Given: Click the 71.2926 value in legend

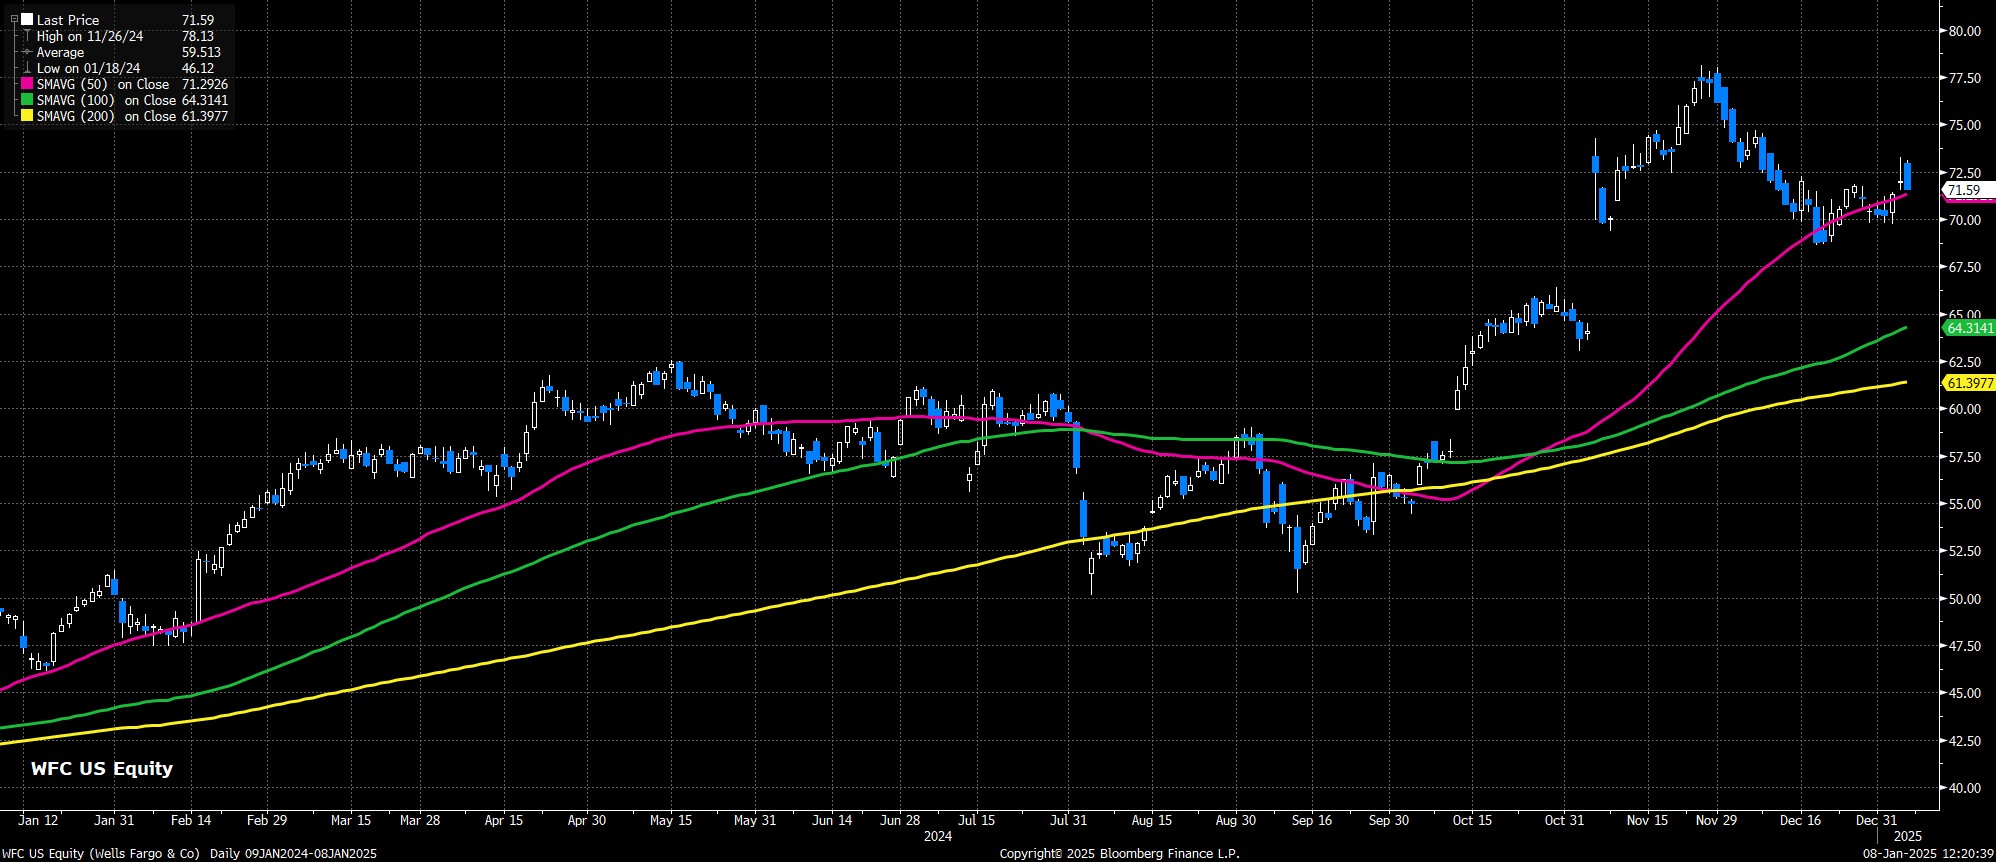Looking at the screenshot, I should tap(205, 84).
